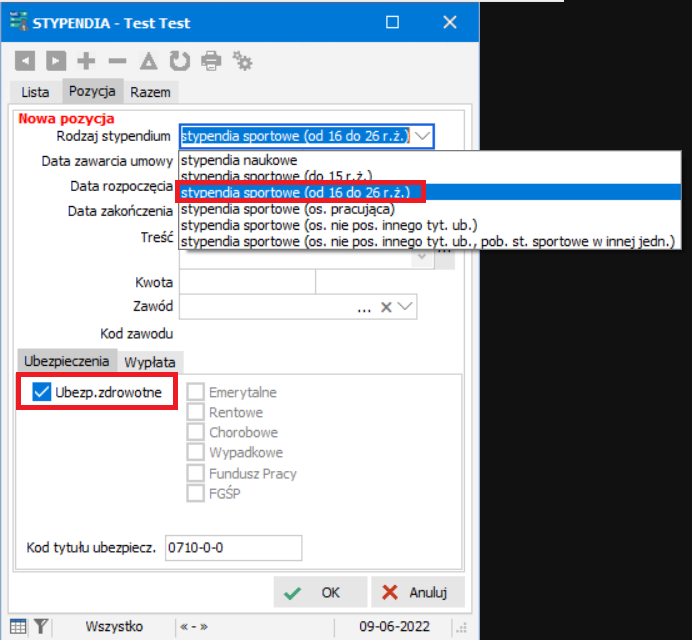
Task: Click the table grid icon in status bar
Action: pyautogui.click(x=18, y=626)
